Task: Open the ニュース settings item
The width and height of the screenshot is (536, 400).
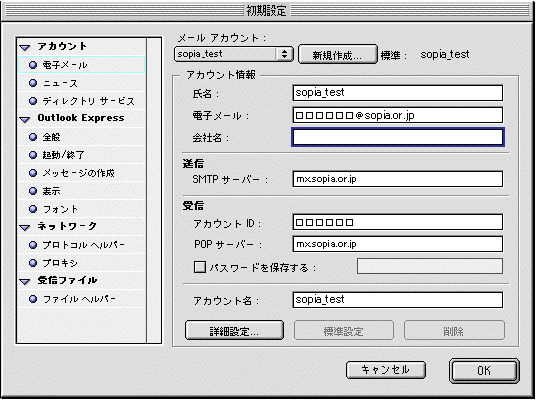Action: click(x=81, y=83)
